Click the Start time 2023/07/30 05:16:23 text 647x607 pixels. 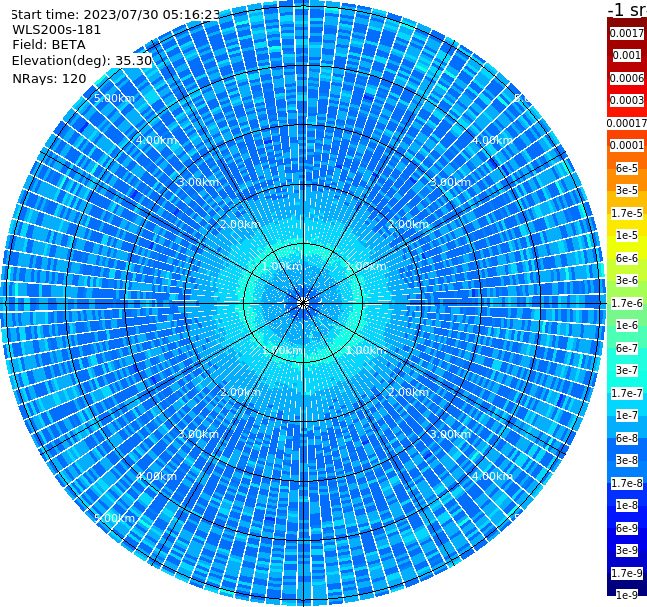click(115, 14)
